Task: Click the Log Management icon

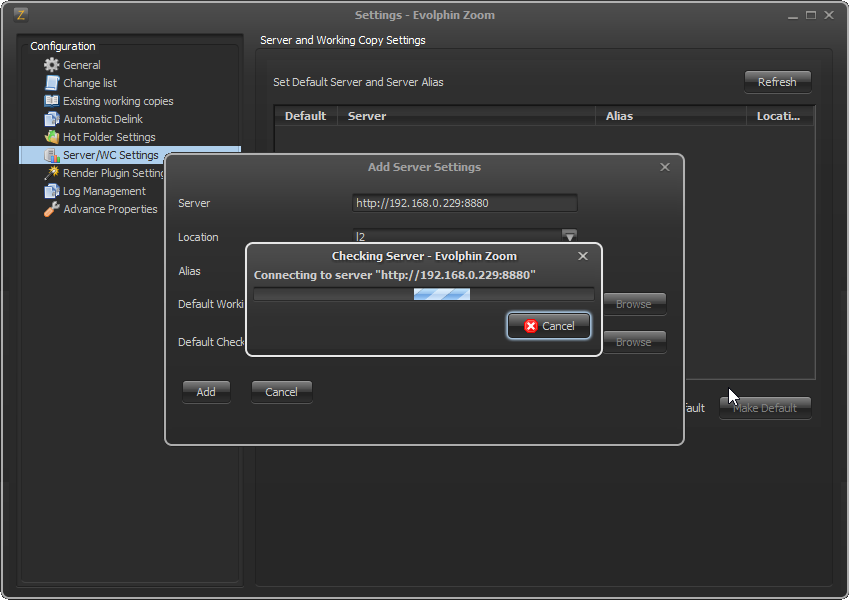Action: pyautogui.click(x=51, y=191)
